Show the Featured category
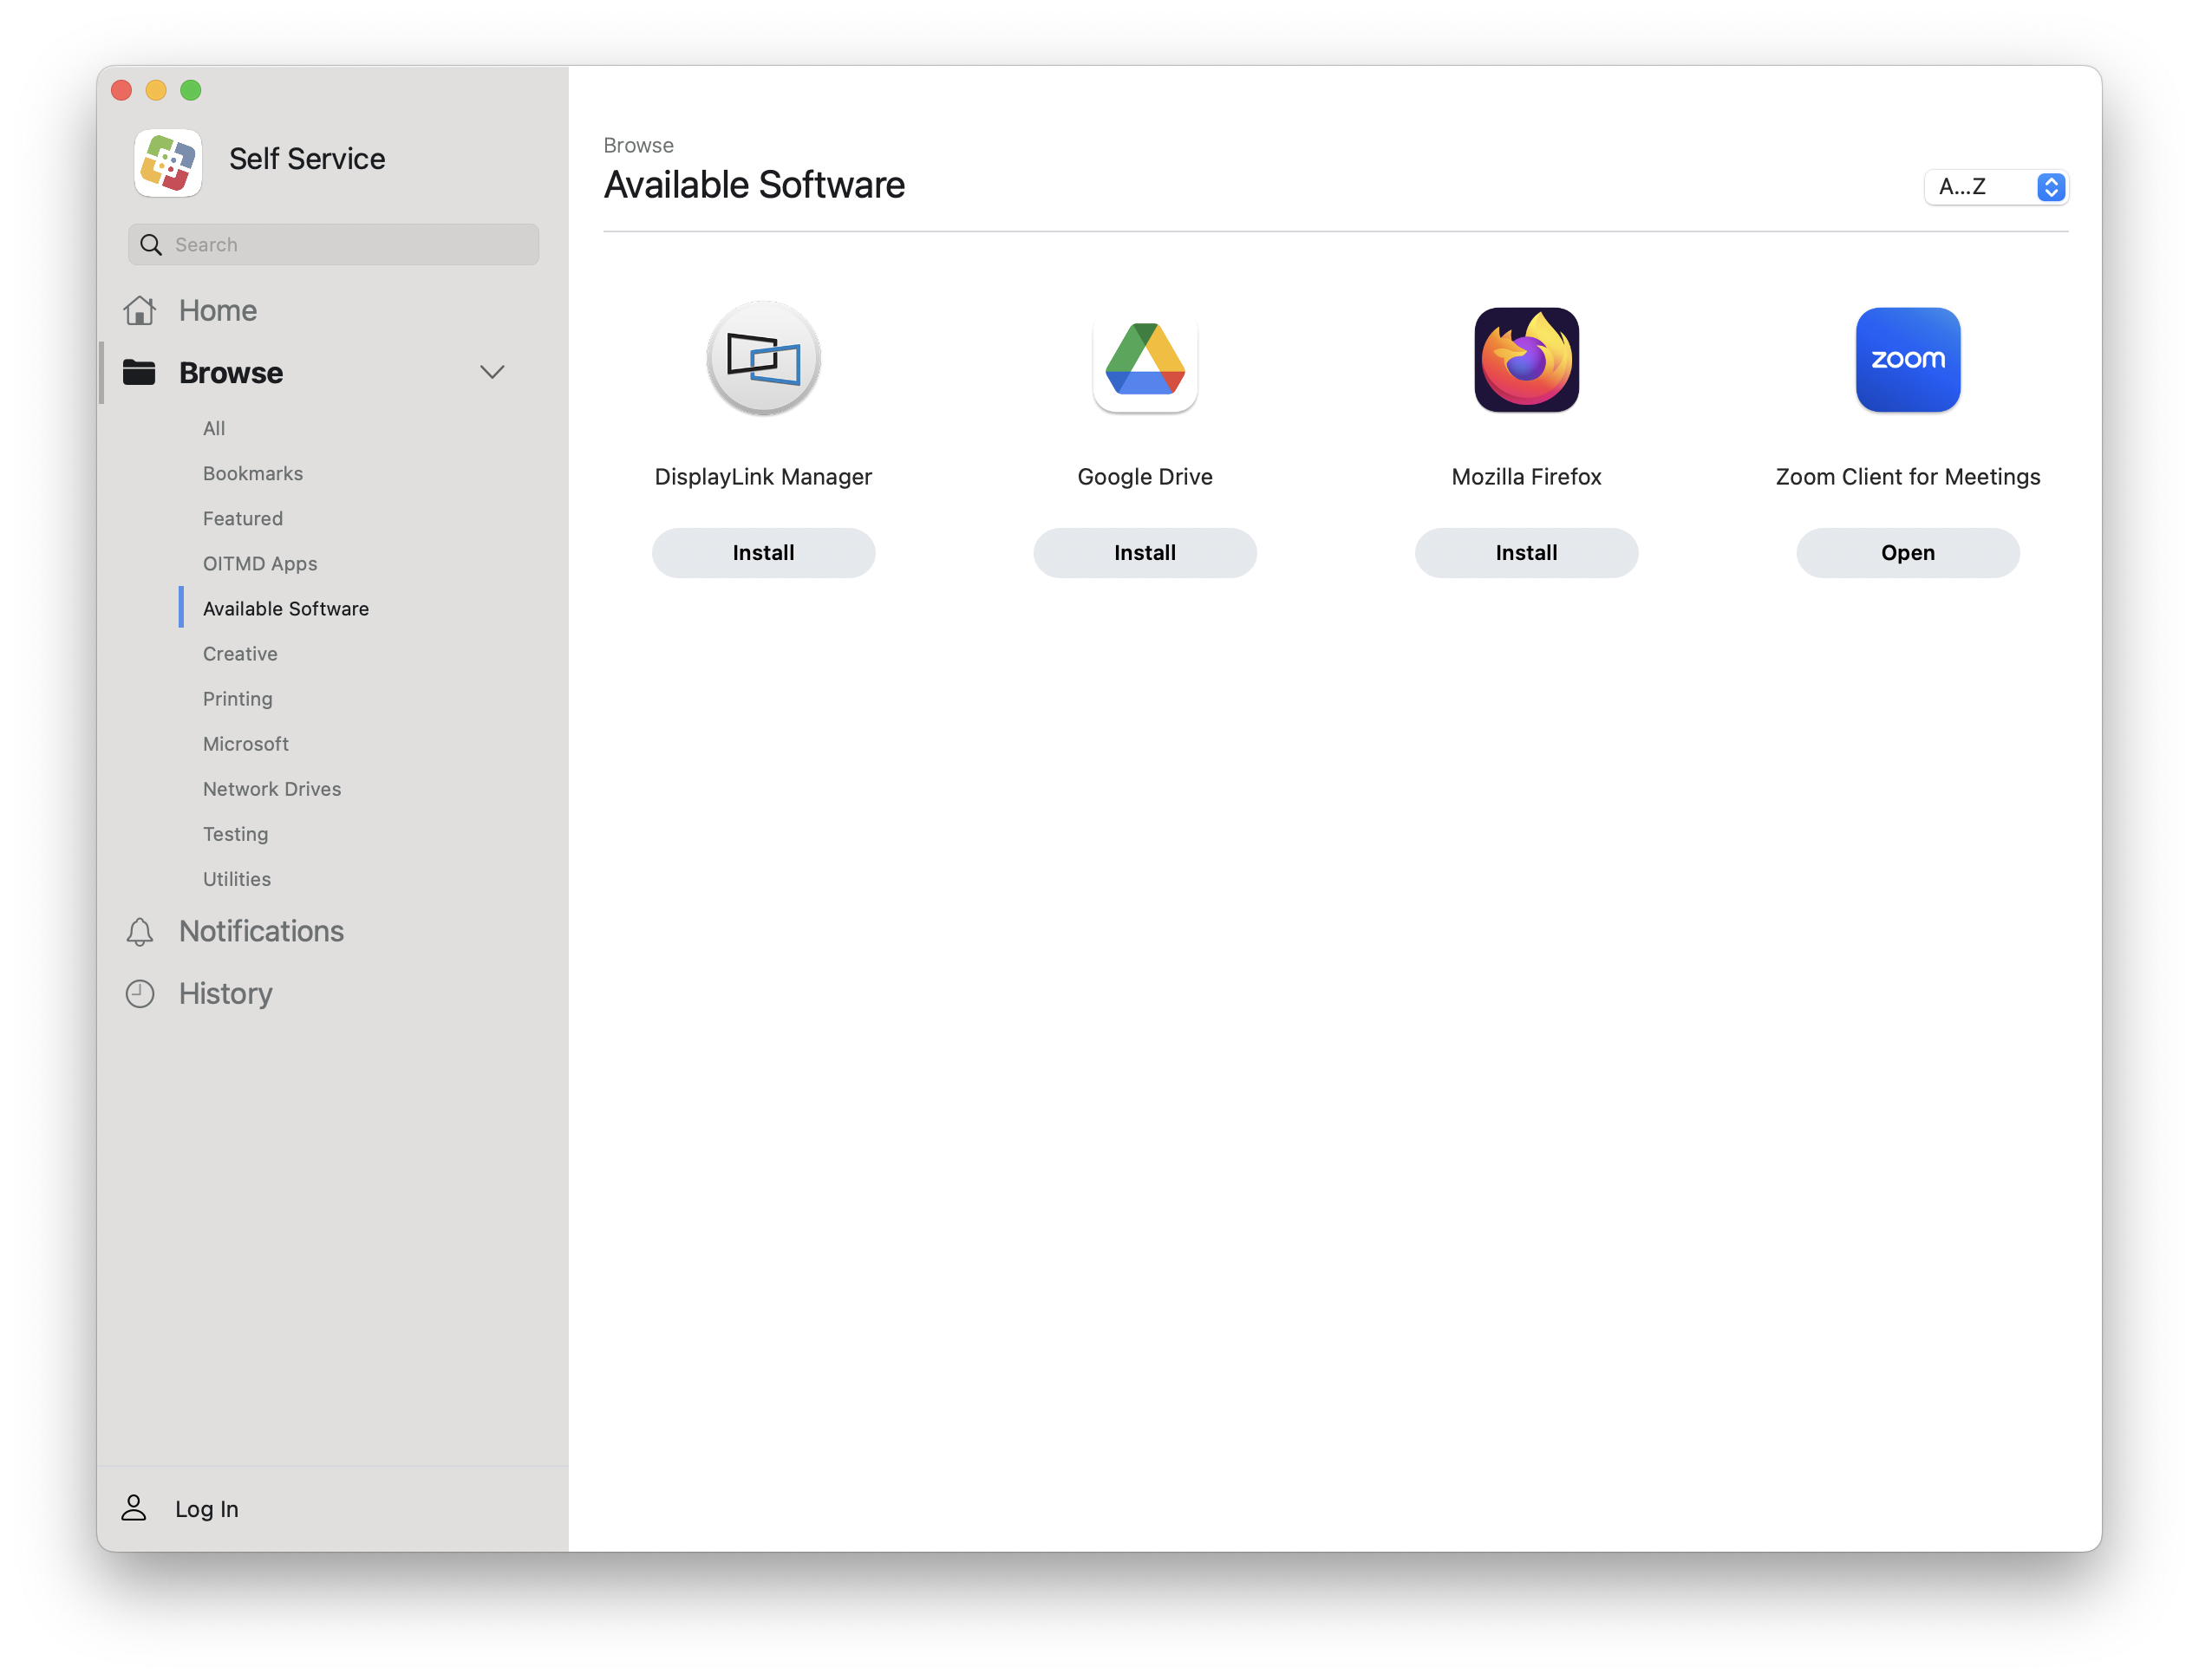This screenshot has height=1680, width=2199. tap(243, 519)
